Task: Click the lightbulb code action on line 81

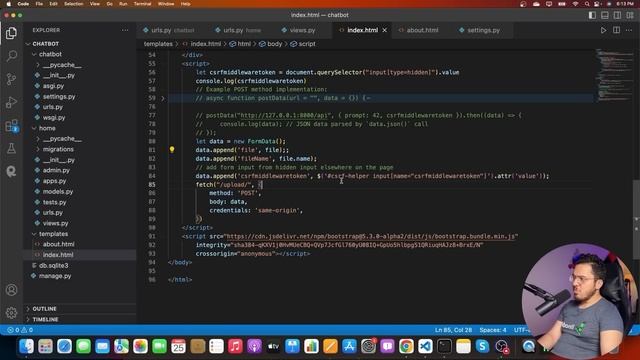Action: [172, 150]
